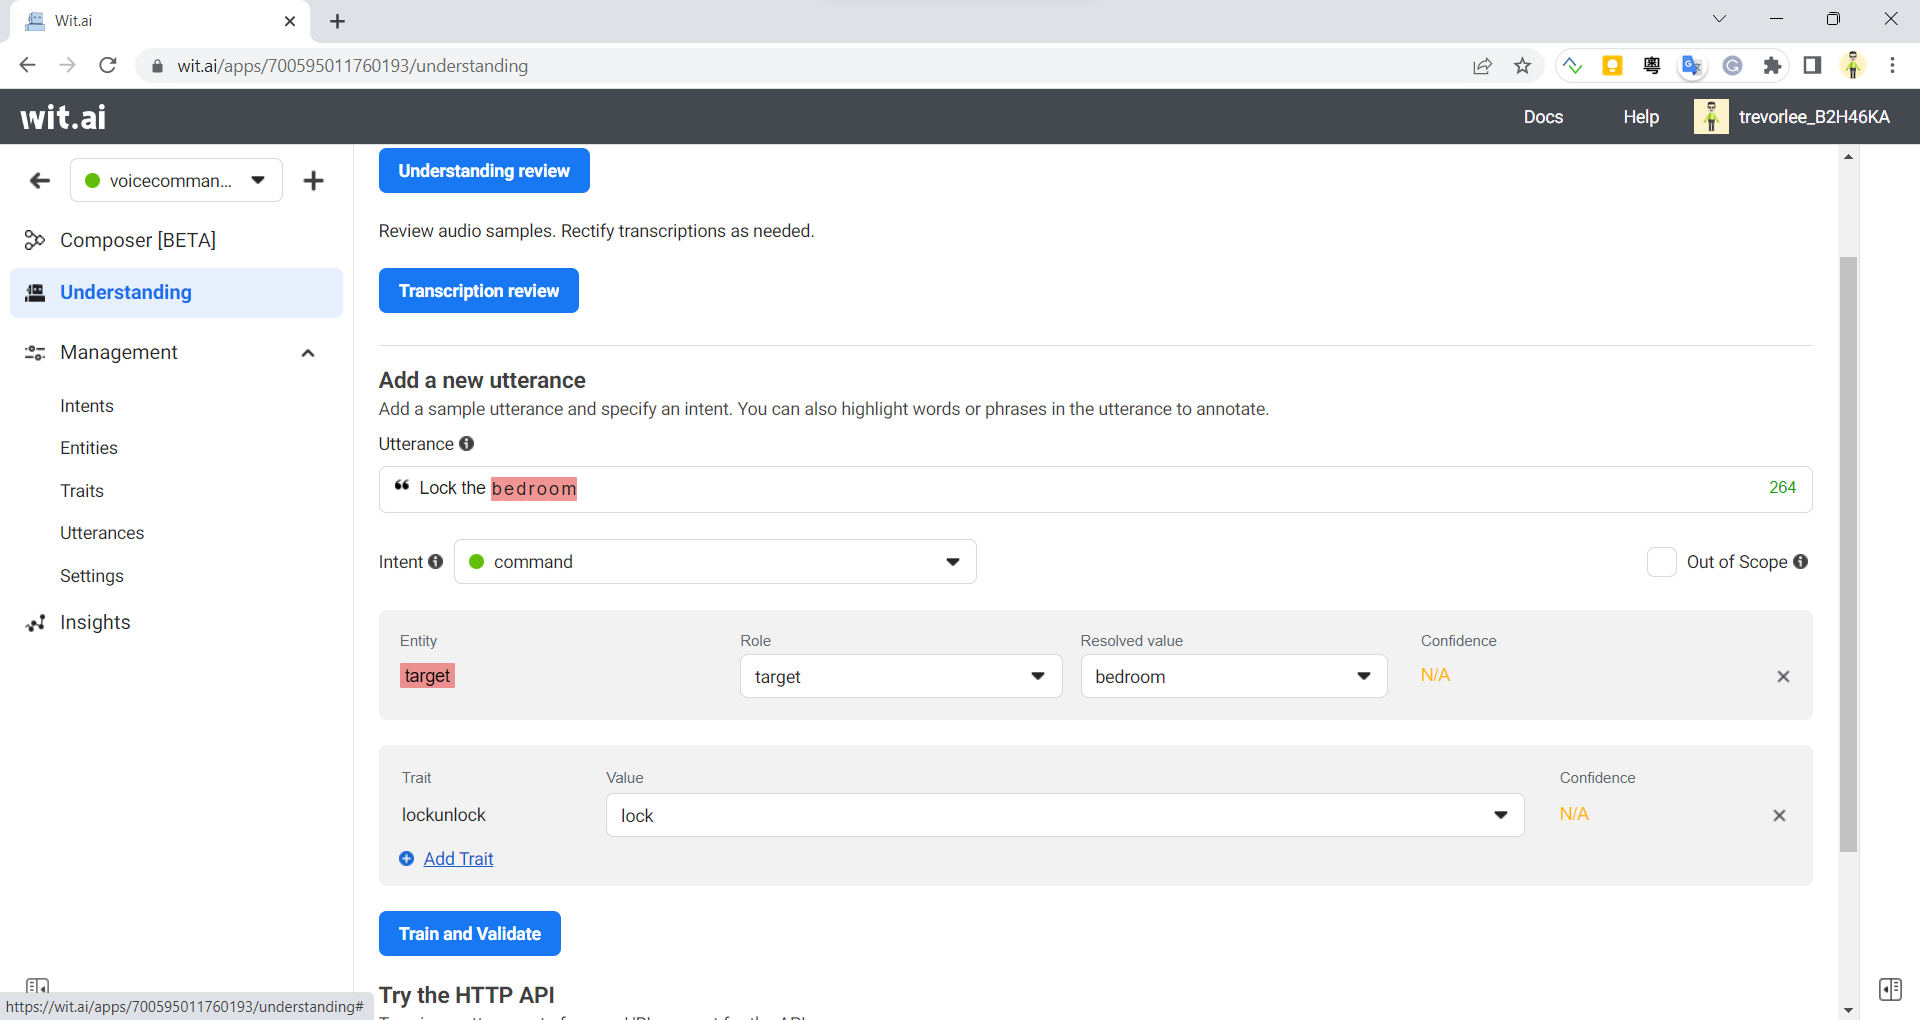Screen dimensions: 1920x1020
Task: Click Understanding review button
Action: 484,171
